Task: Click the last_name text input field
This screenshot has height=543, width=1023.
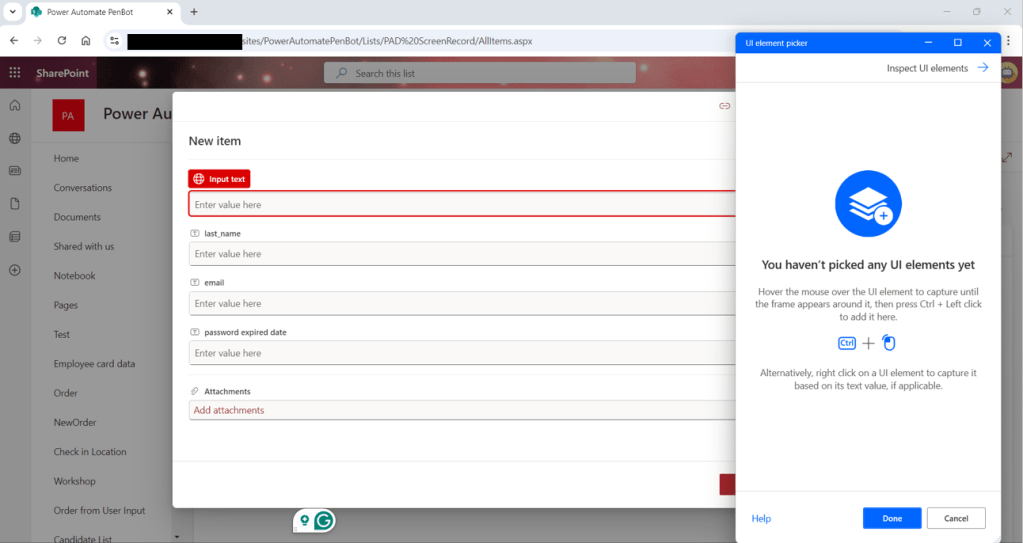Action: click(462, 254)
